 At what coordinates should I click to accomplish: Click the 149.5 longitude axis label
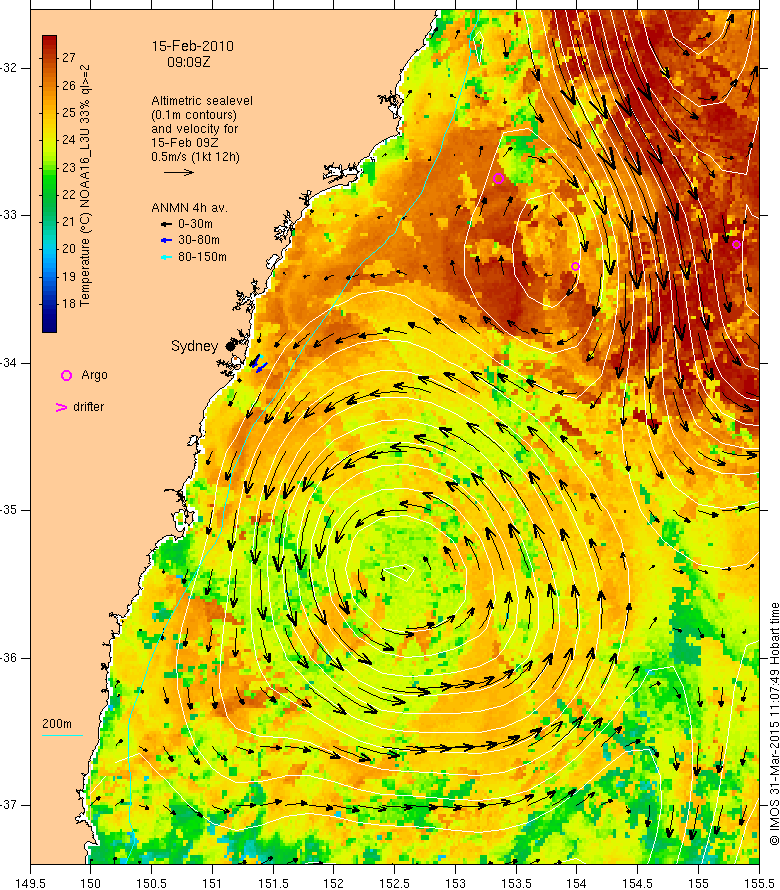30,883
